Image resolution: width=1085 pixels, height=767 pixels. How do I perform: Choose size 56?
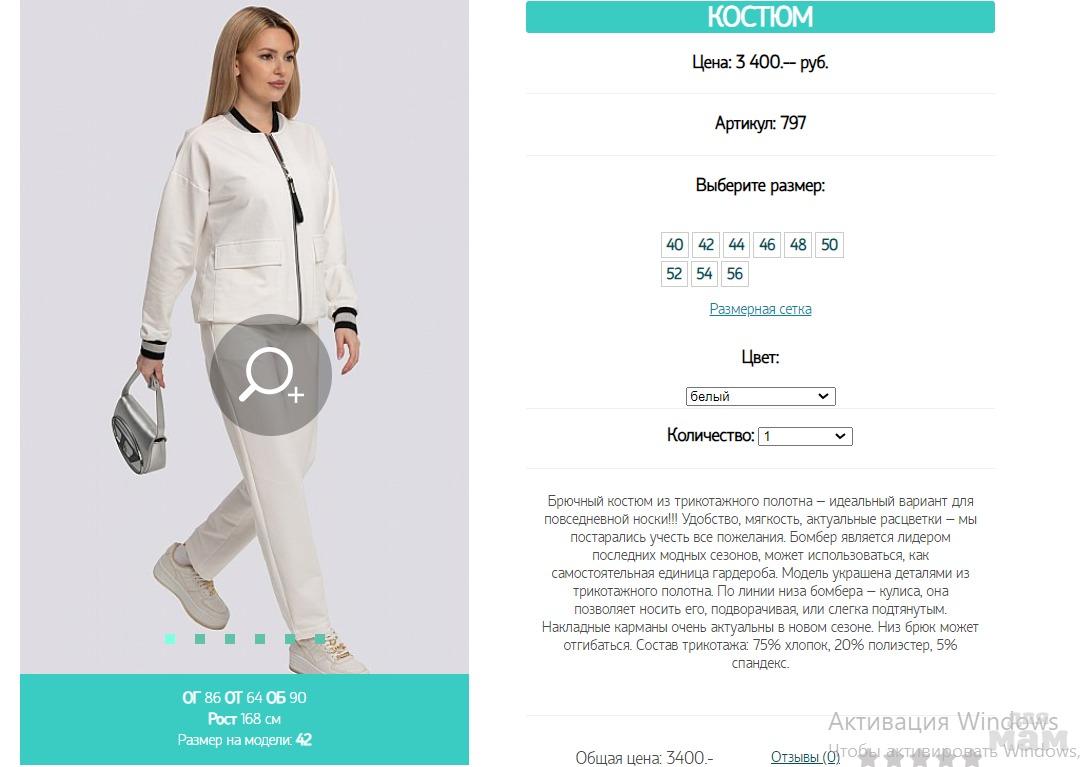coord(735,274)
